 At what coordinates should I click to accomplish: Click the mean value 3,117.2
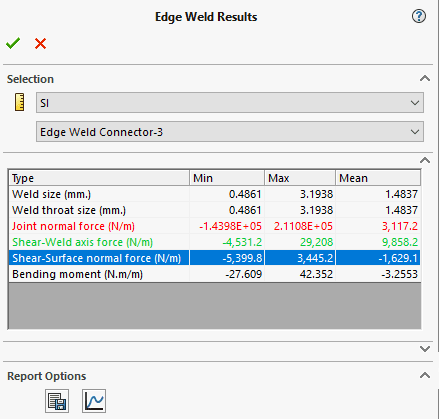pos(400,226)
